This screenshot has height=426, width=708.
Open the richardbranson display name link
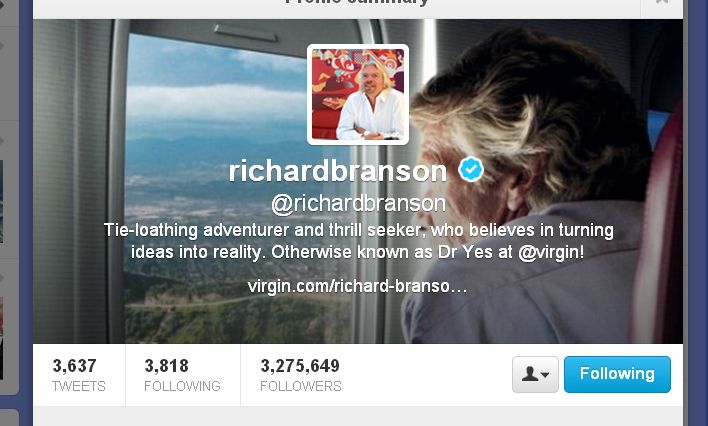click(338, 171)
